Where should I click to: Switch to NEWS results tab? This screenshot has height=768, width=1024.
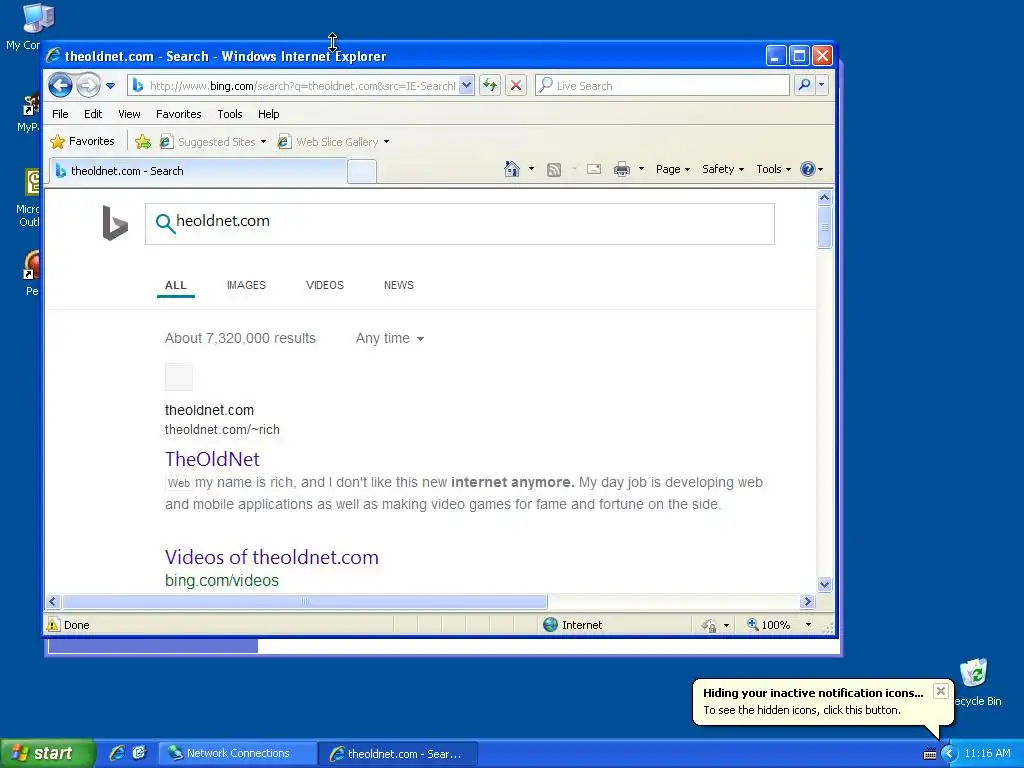pyautogui.click(x=398, y=285)
